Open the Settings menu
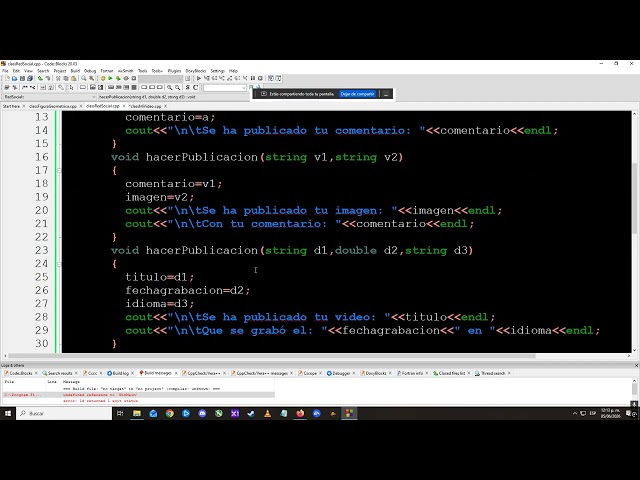This screenshot has width=640, height=480. click(218, 71)
